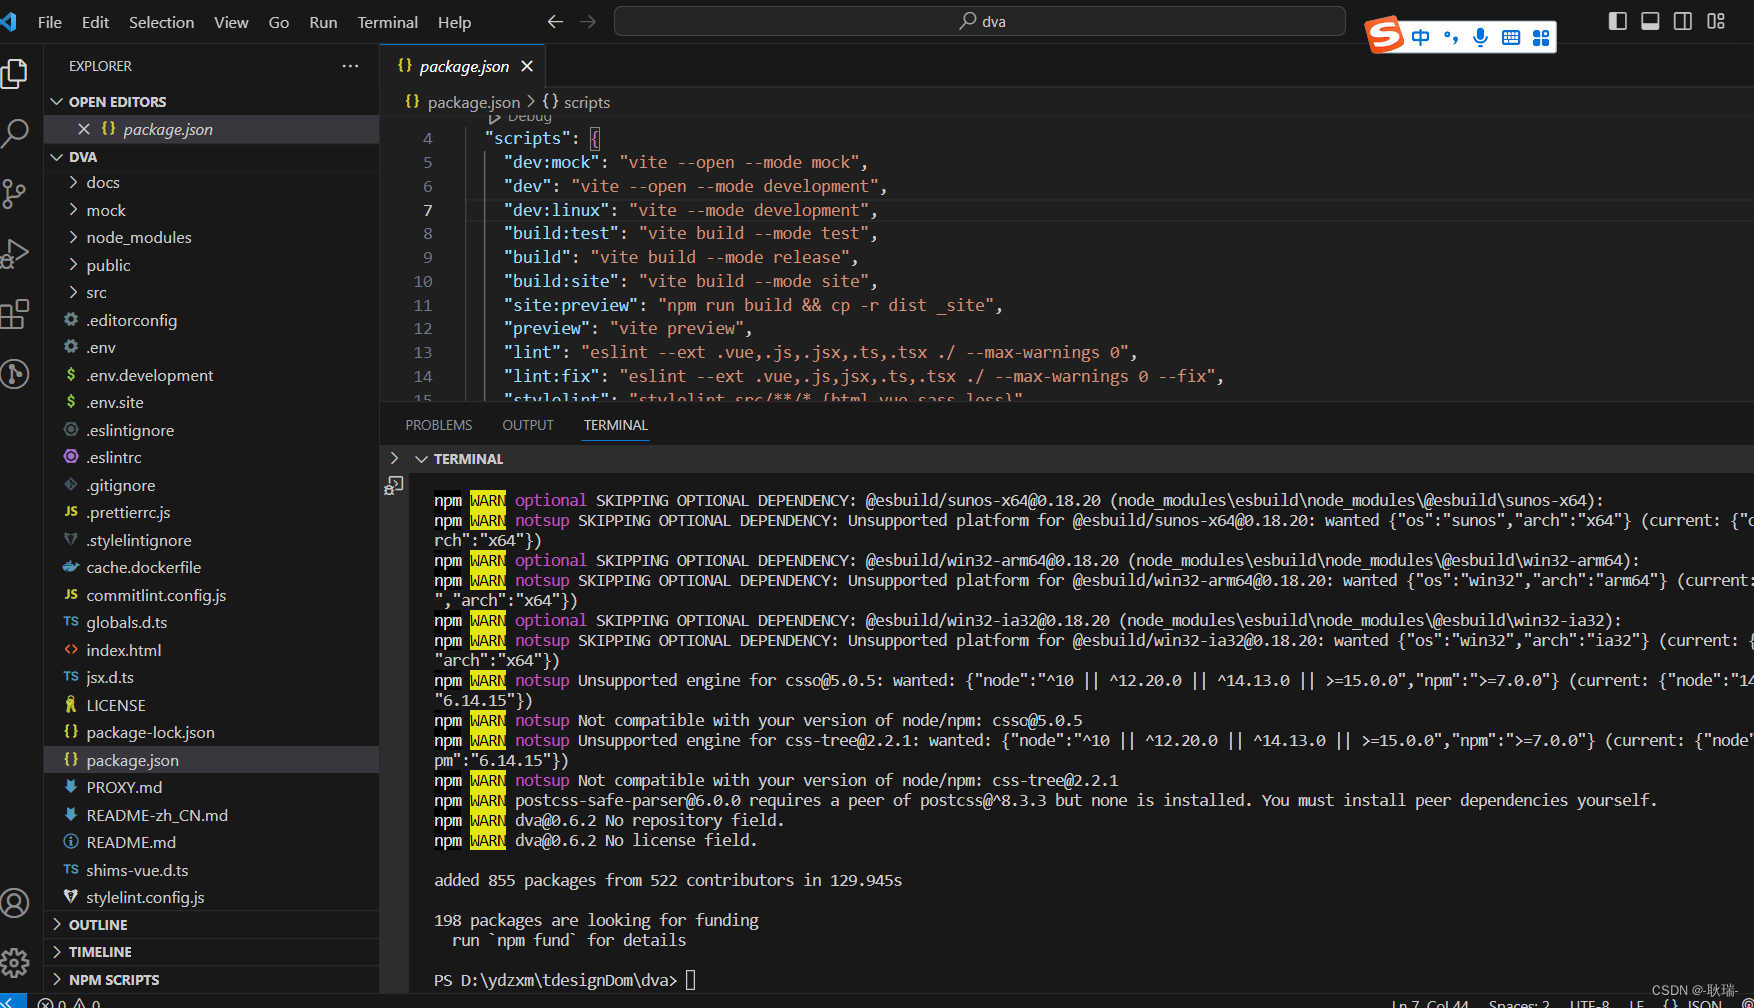Toggle Sogou punctuation mode
Screen dimensions: 1754x1008
(x=1451, y=38)
